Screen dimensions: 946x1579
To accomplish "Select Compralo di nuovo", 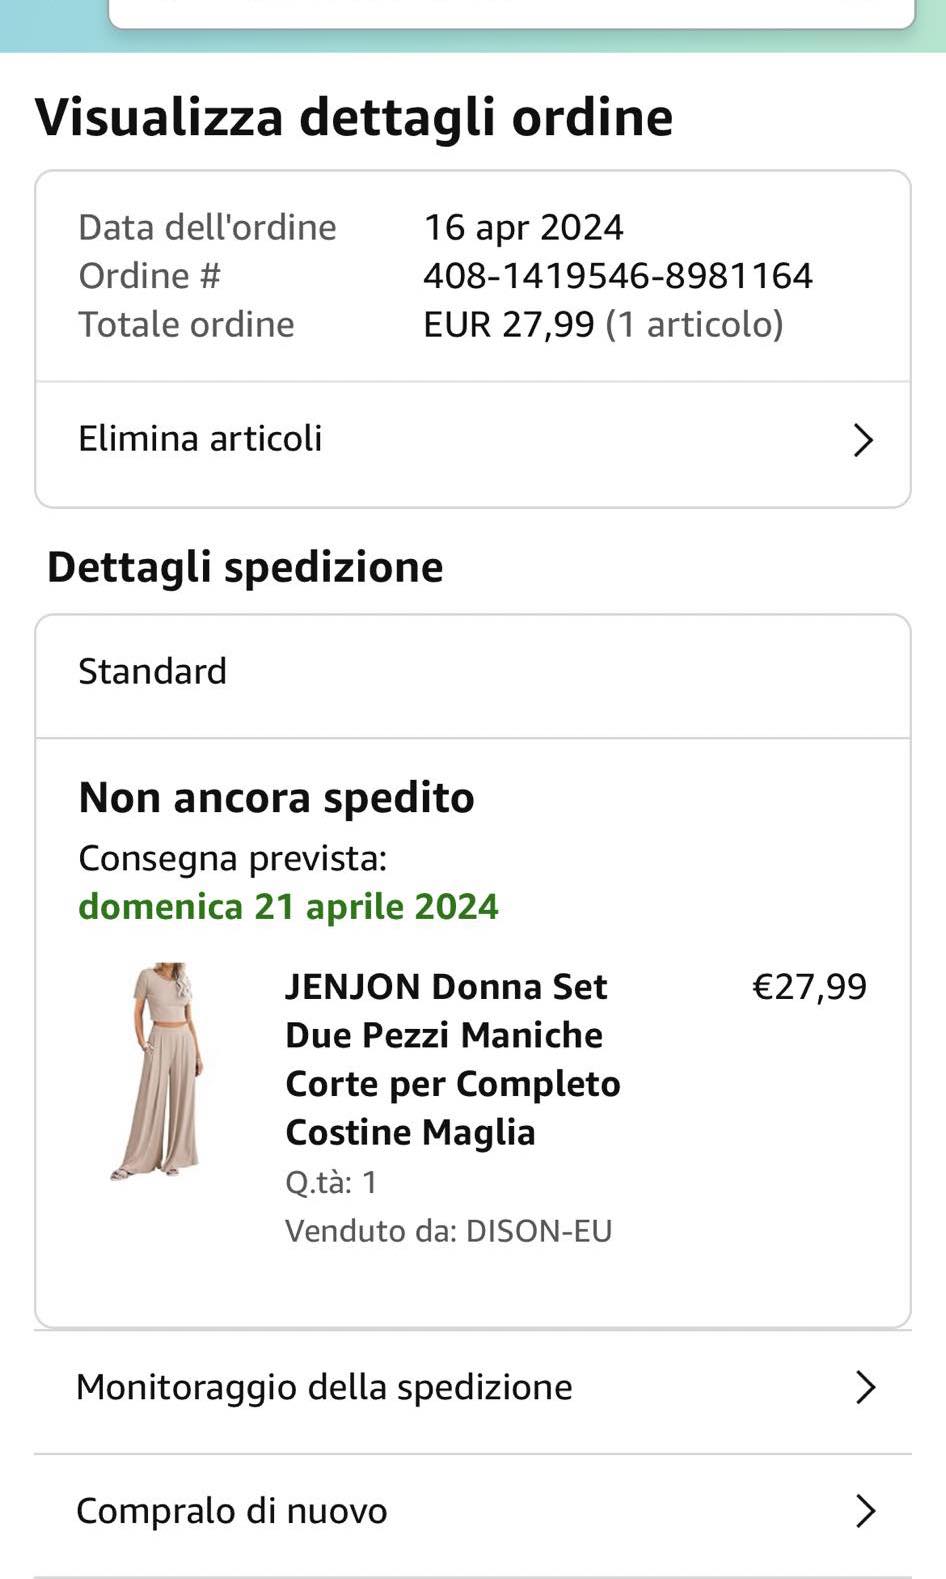I will (232, 1511).
